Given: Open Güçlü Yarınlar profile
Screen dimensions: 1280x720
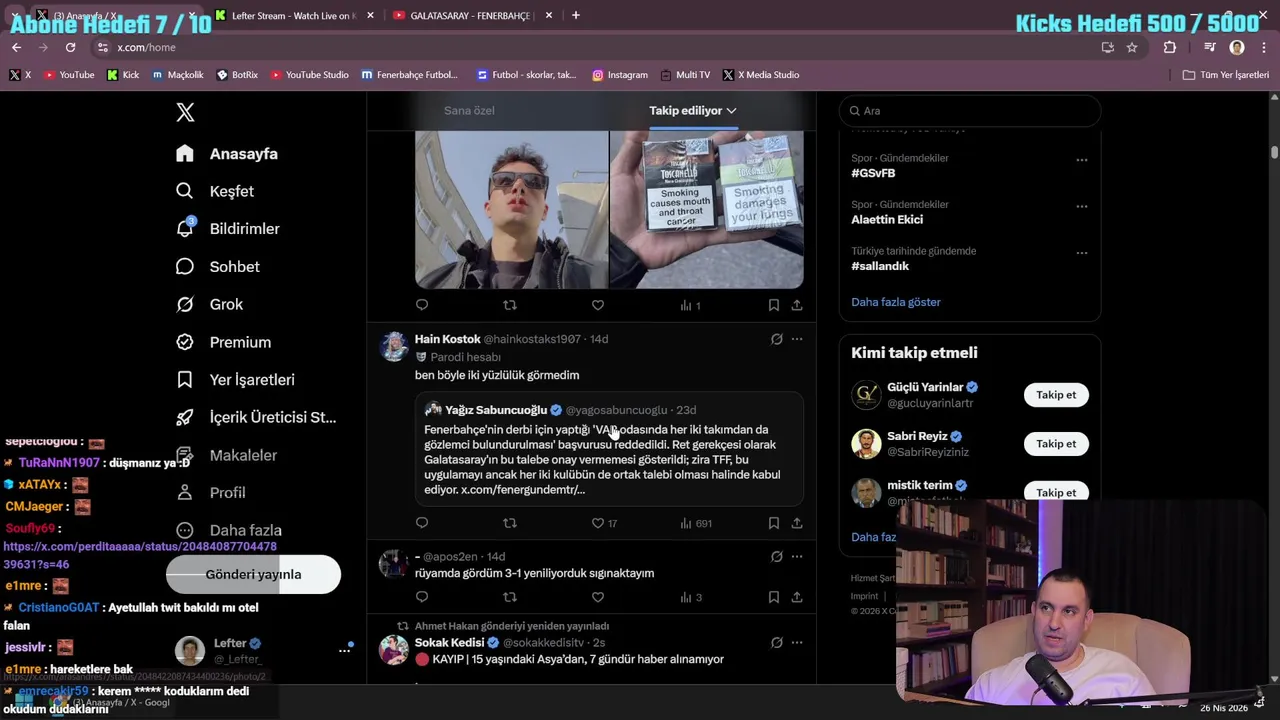Looking at the screenshot, I should pyautogui.click(x=925, y=387).
